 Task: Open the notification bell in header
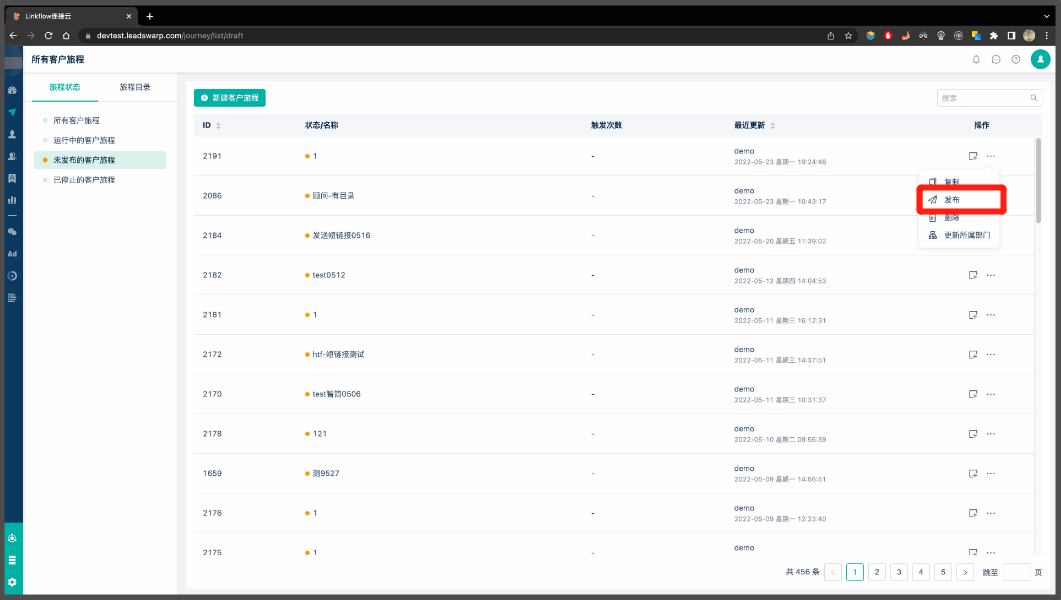[x=976, y=60]
